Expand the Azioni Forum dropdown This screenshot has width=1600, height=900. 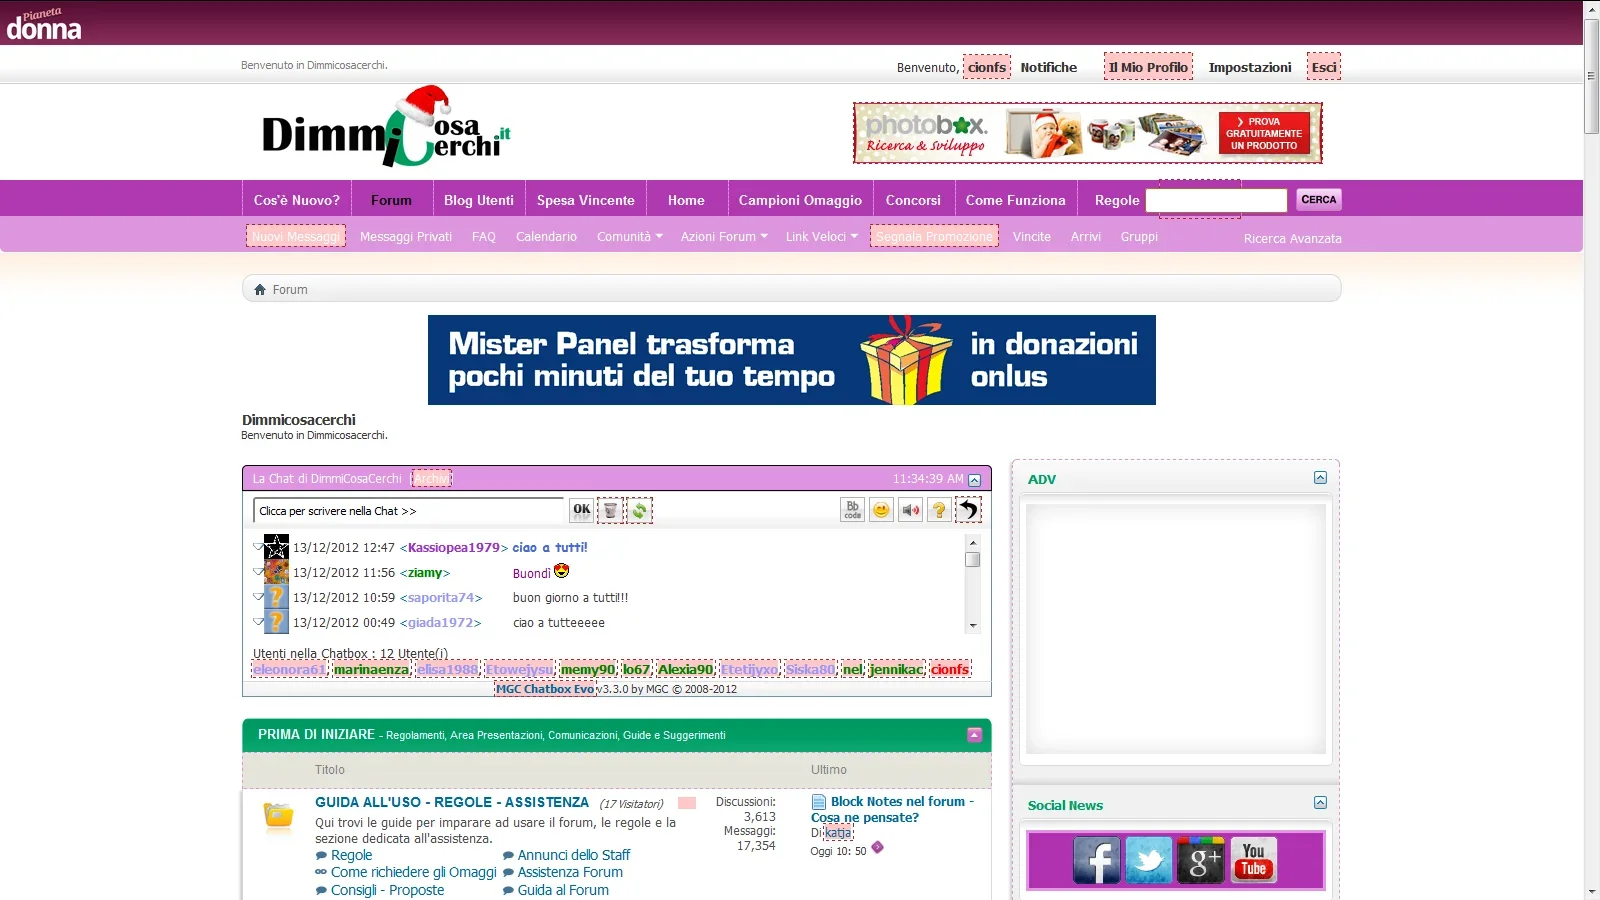click(x=724, y=237)
